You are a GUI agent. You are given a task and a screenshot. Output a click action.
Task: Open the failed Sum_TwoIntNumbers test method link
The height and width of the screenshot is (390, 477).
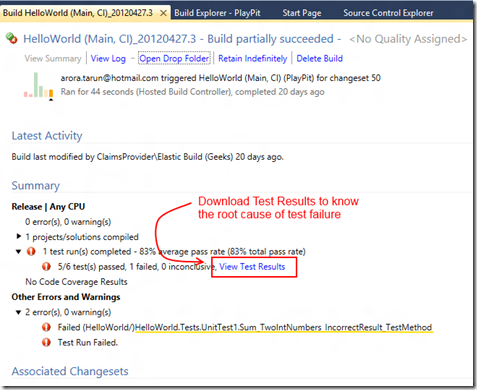pos(284,327)
